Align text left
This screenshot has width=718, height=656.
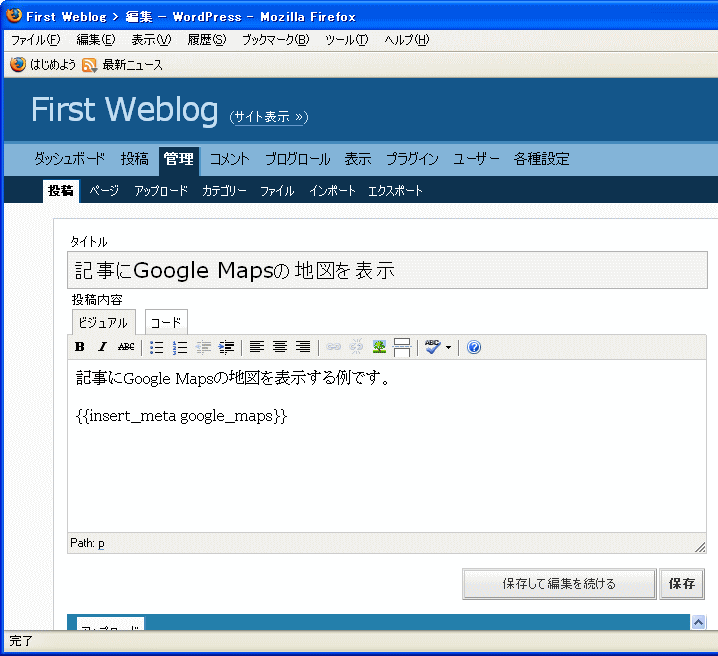(257, 347)
